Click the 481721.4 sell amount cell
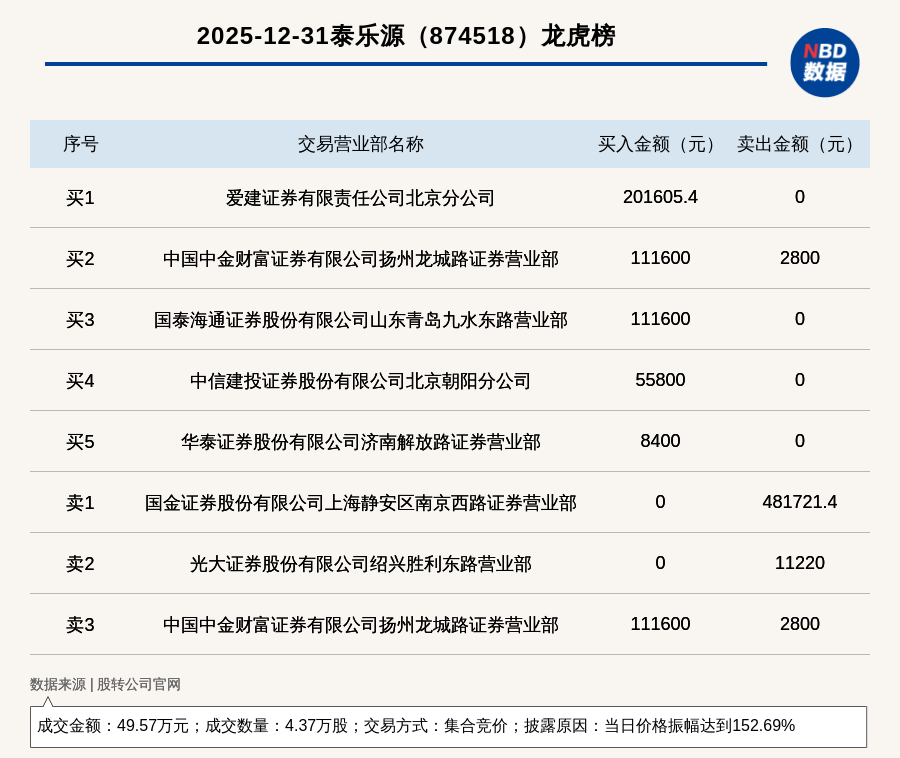Screen dimensions: 900x758 [x=799, y=502]
